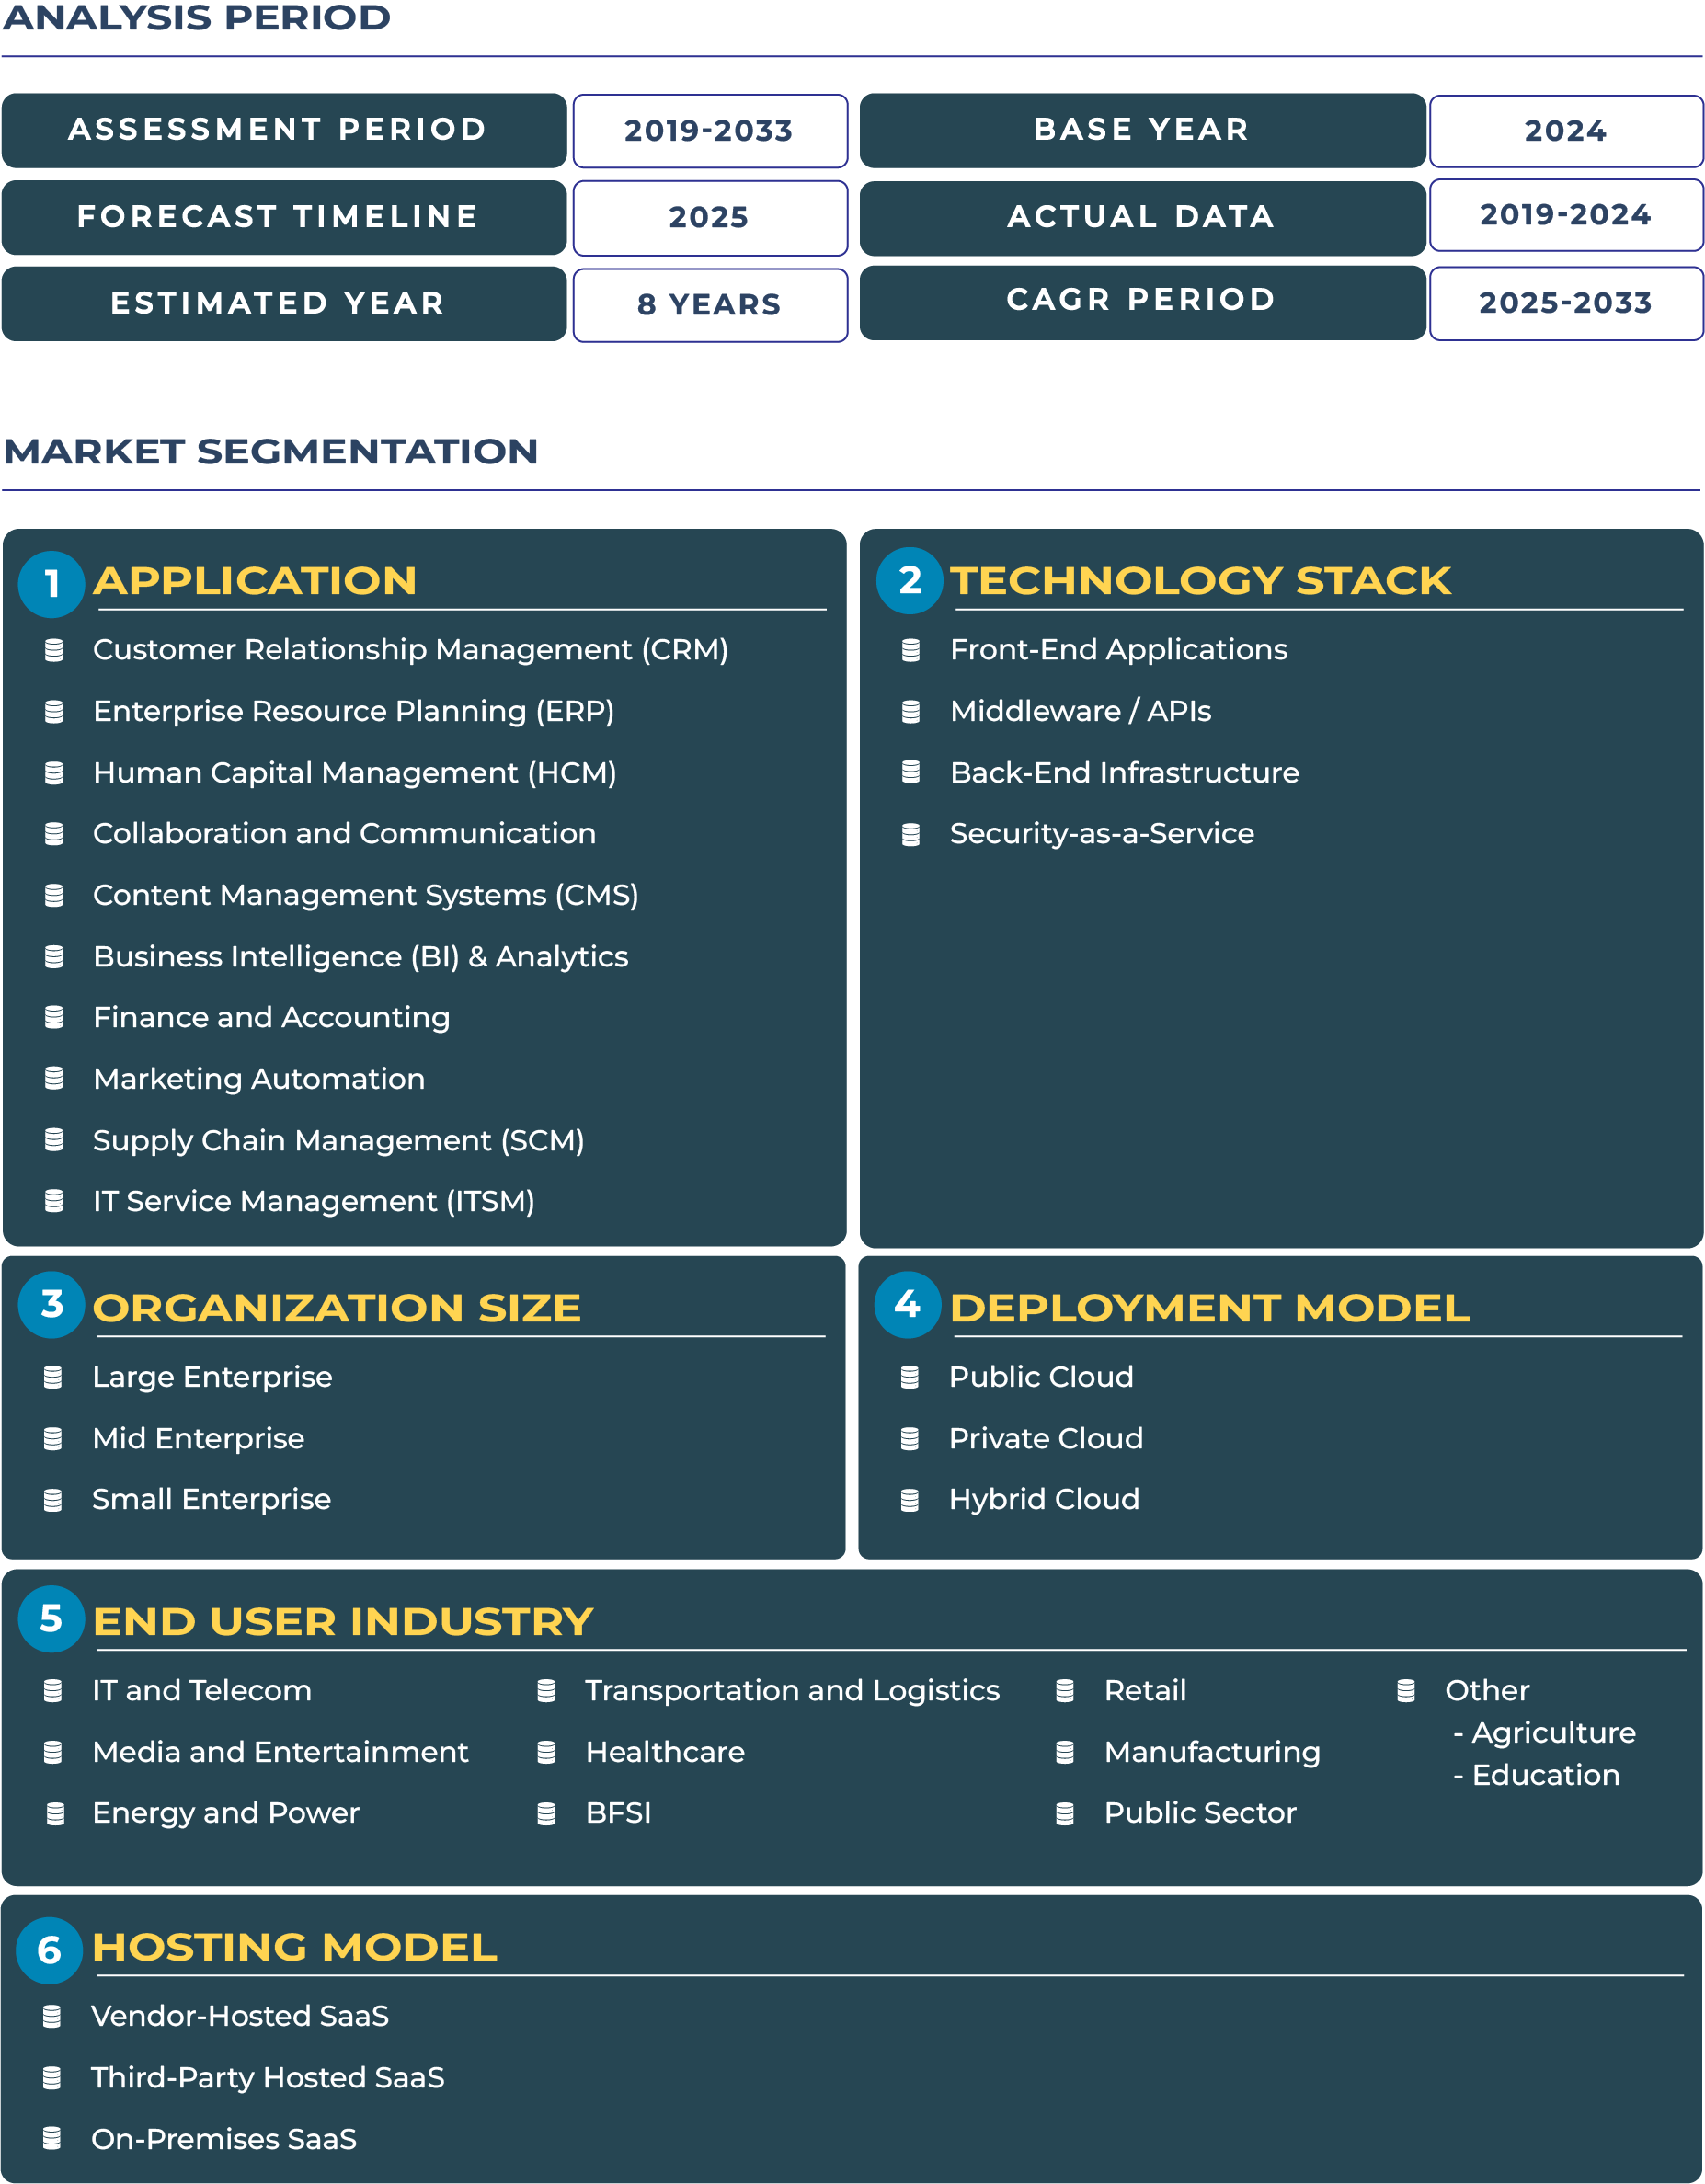
Task: Select the icon next to Vendor-Hosted SaaS
Action: click(x=54, y=2017)
